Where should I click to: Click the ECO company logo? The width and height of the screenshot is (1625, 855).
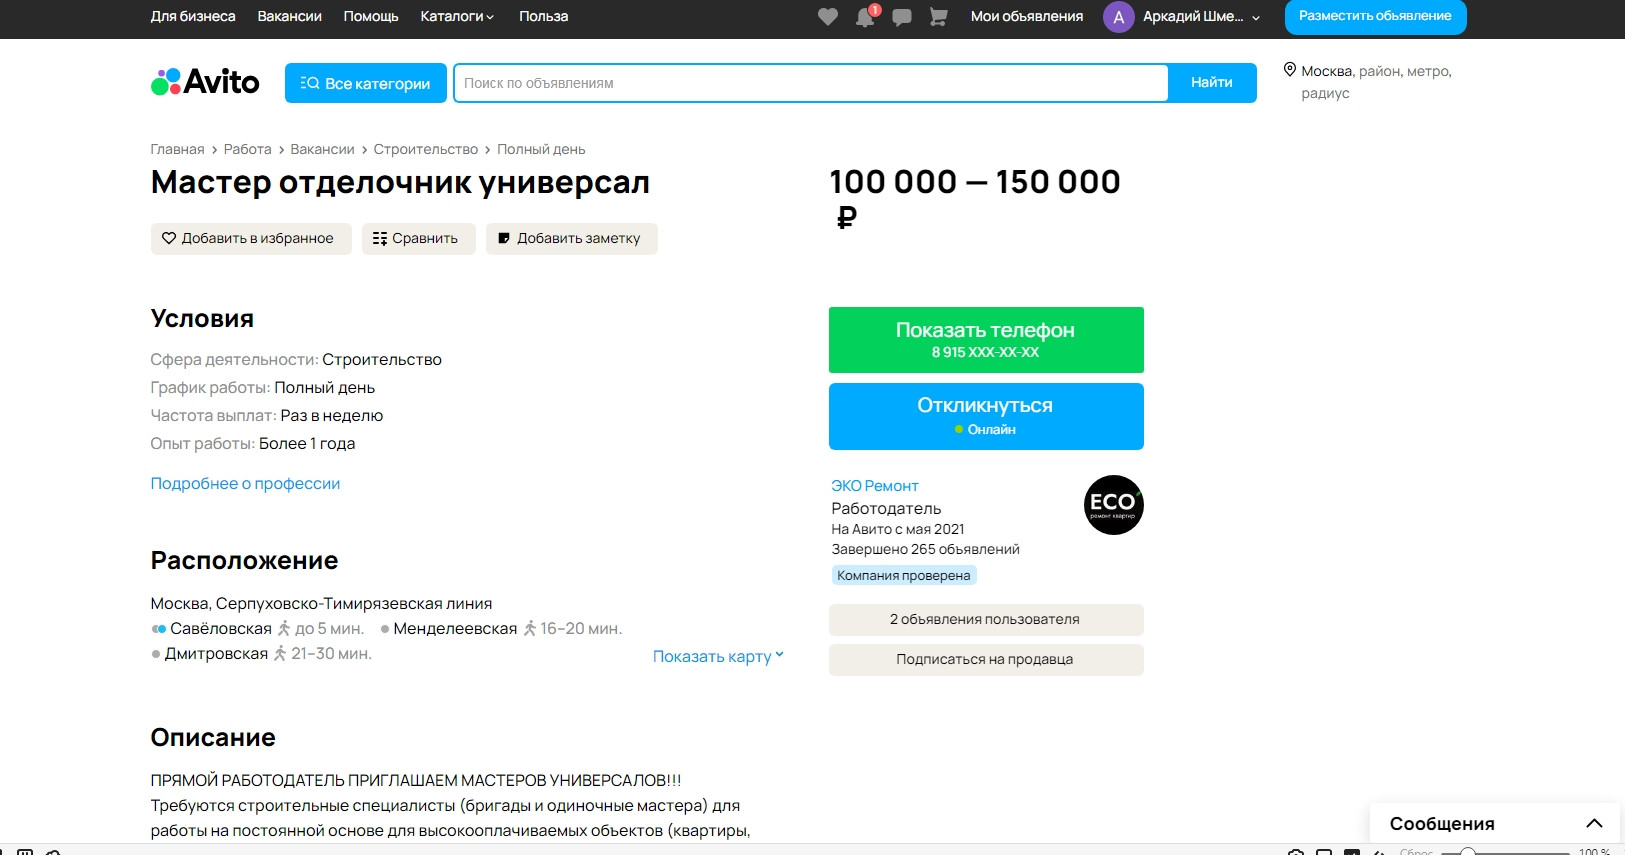tap(1114, 505)
